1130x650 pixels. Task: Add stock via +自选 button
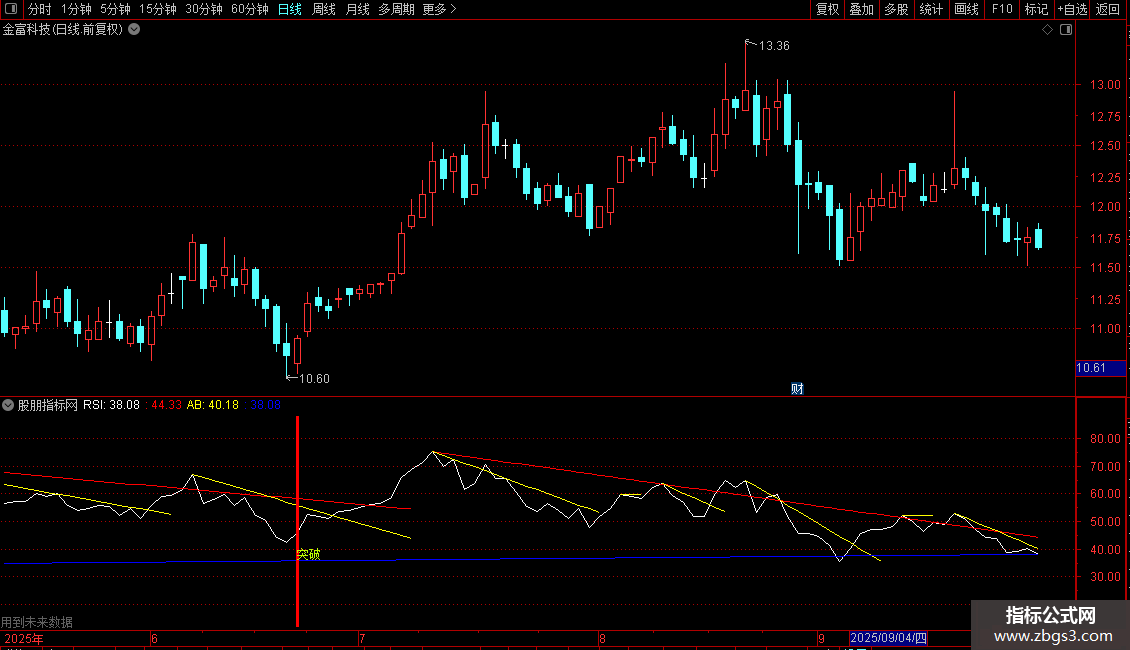coord(1072,9)
